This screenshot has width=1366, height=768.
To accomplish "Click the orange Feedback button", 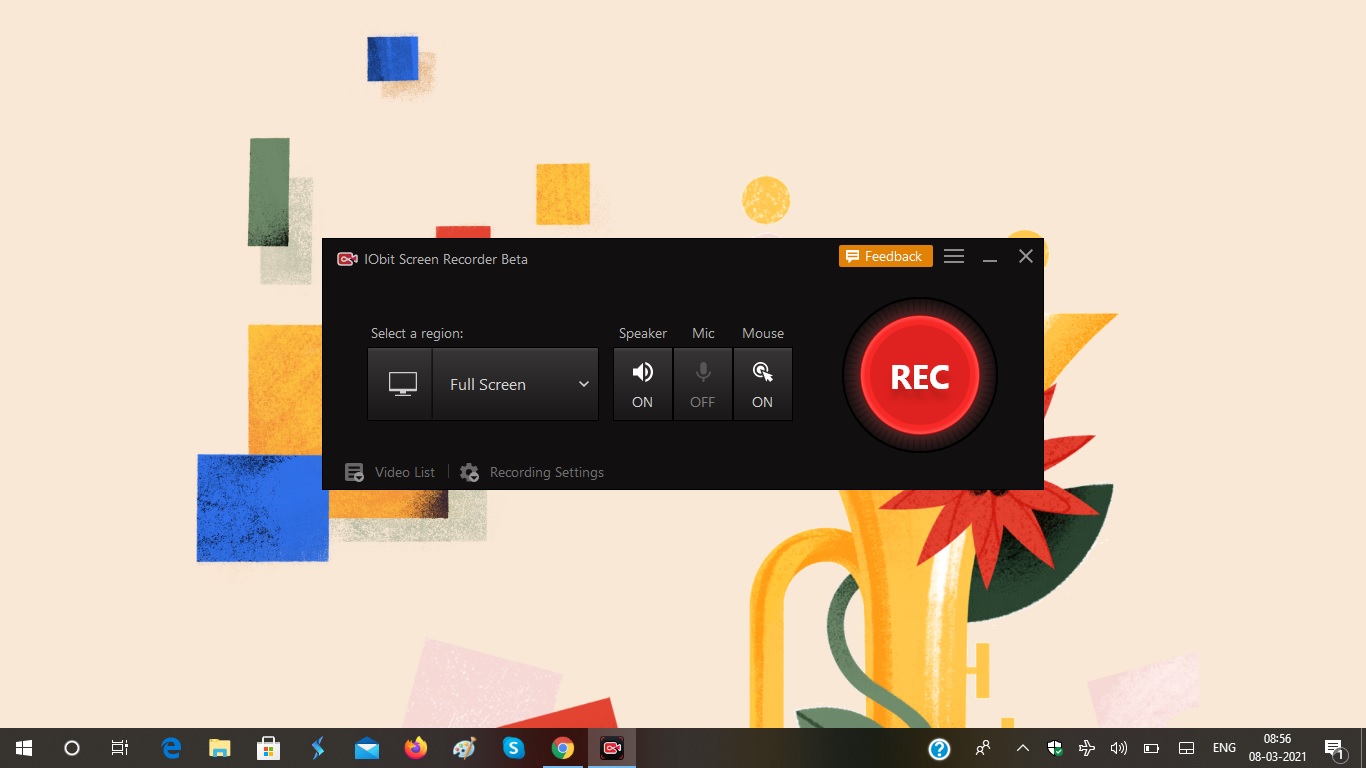I will point(886,256).
